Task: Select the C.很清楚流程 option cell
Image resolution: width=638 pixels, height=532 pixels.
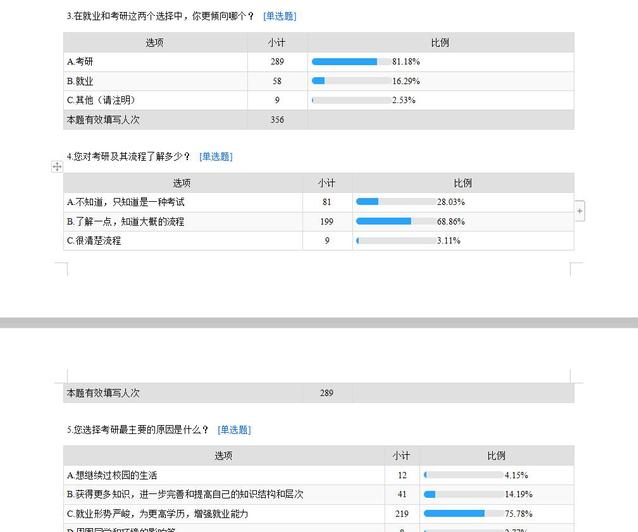Action: pyautogui.click(x=182, y=241)
